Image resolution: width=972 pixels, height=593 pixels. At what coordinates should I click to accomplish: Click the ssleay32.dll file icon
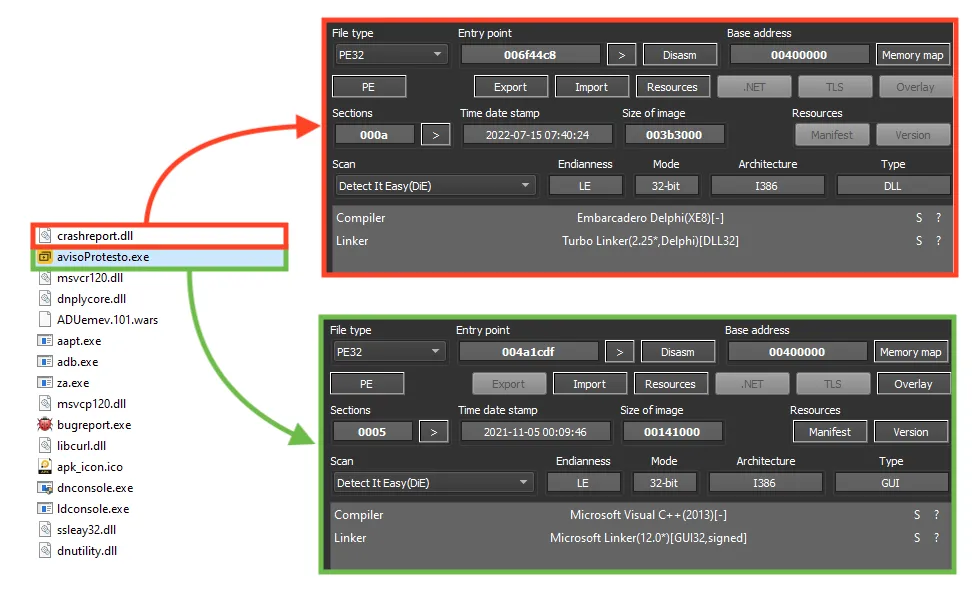point(45,530)
